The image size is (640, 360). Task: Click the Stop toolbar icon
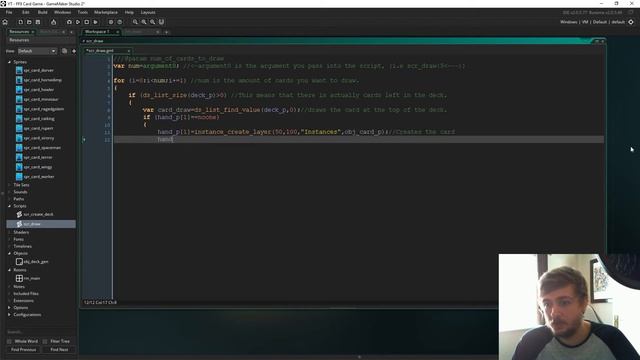click(x=87, y=22)
